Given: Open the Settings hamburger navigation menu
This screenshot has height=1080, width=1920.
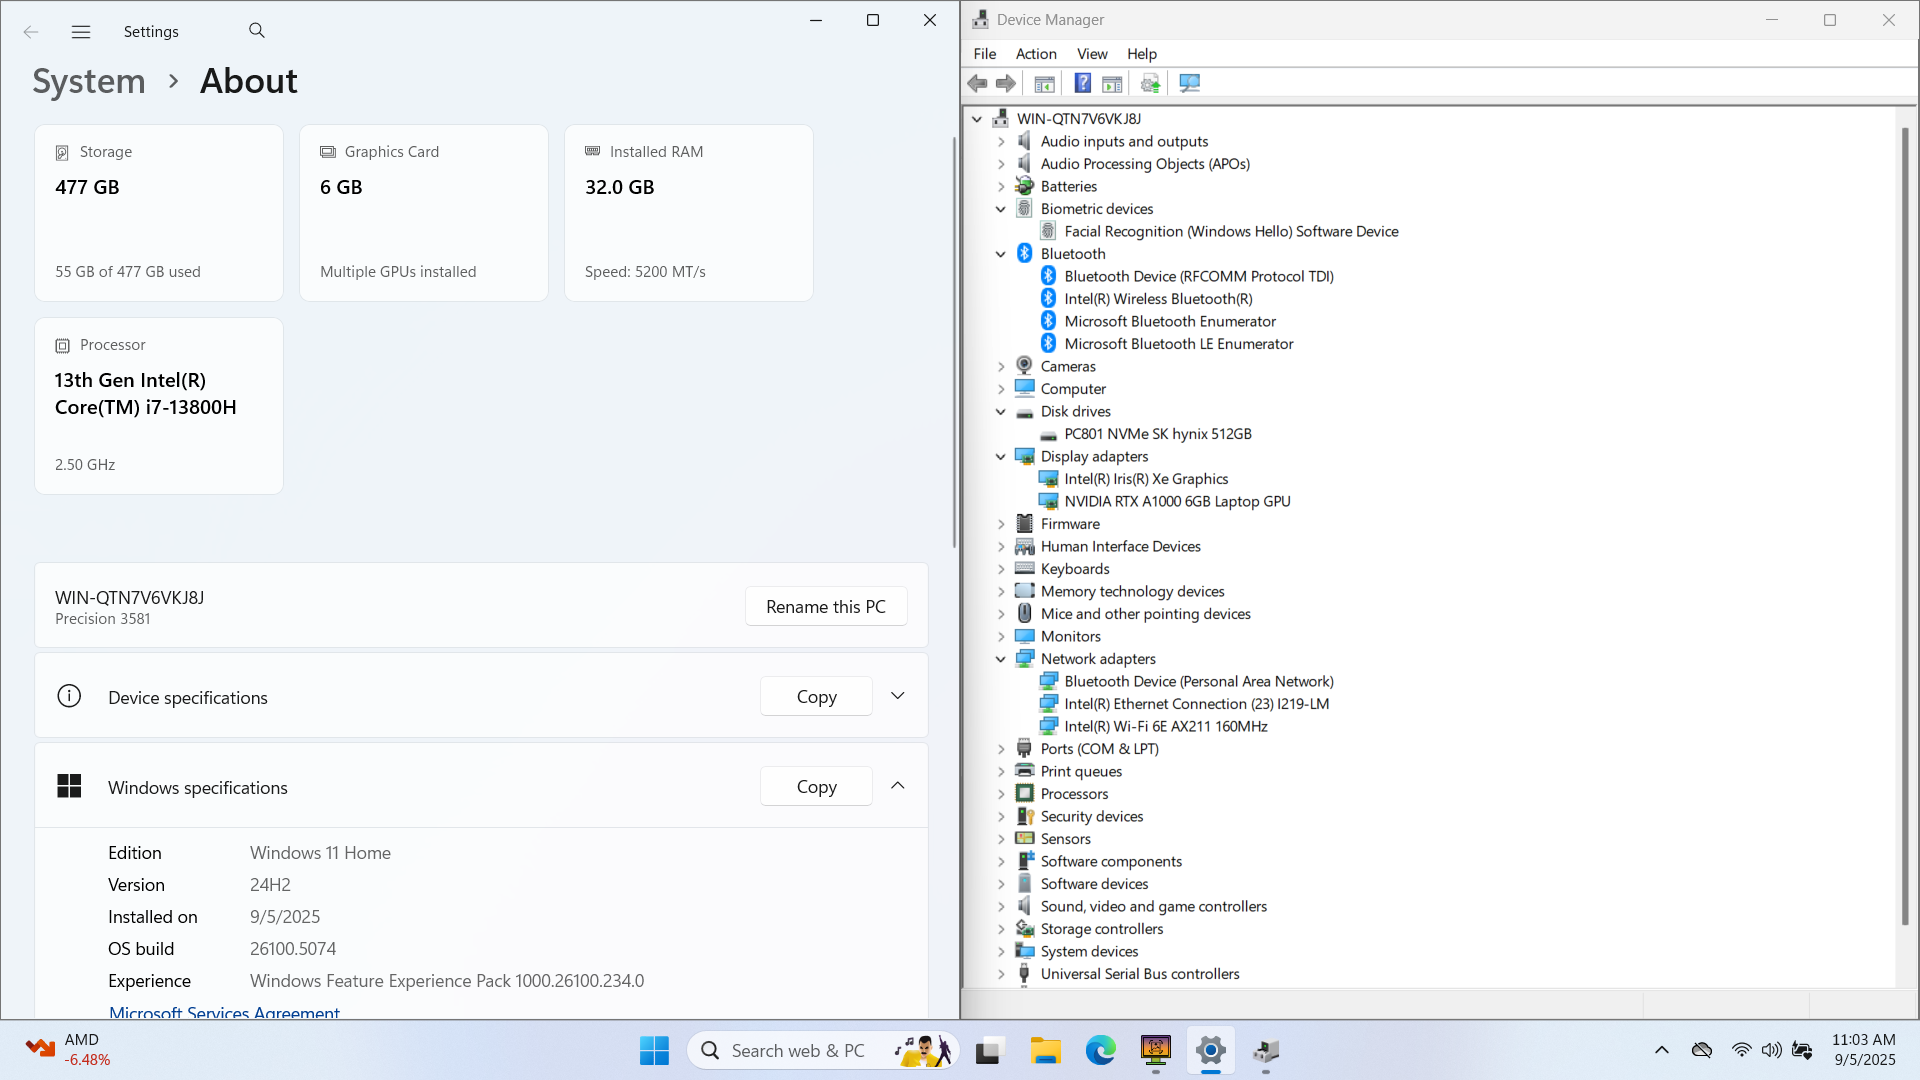Looking at the screenshot, I should tap(81, 32).
